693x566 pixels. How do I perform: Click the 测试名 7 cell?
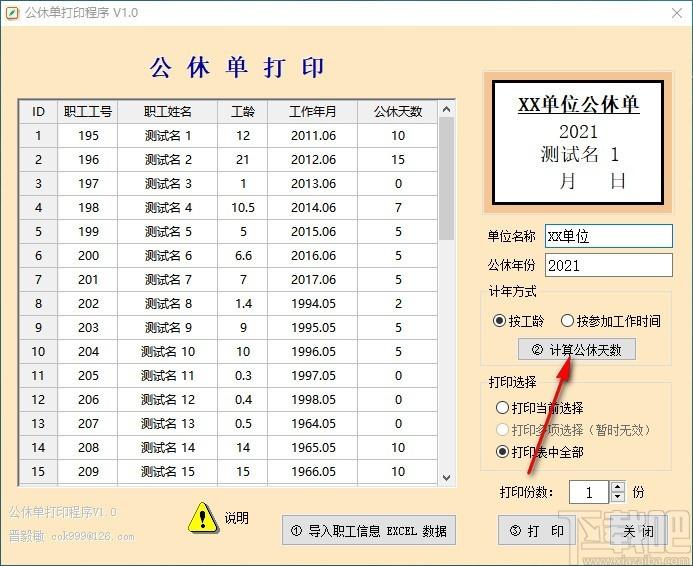click(168, 279)
